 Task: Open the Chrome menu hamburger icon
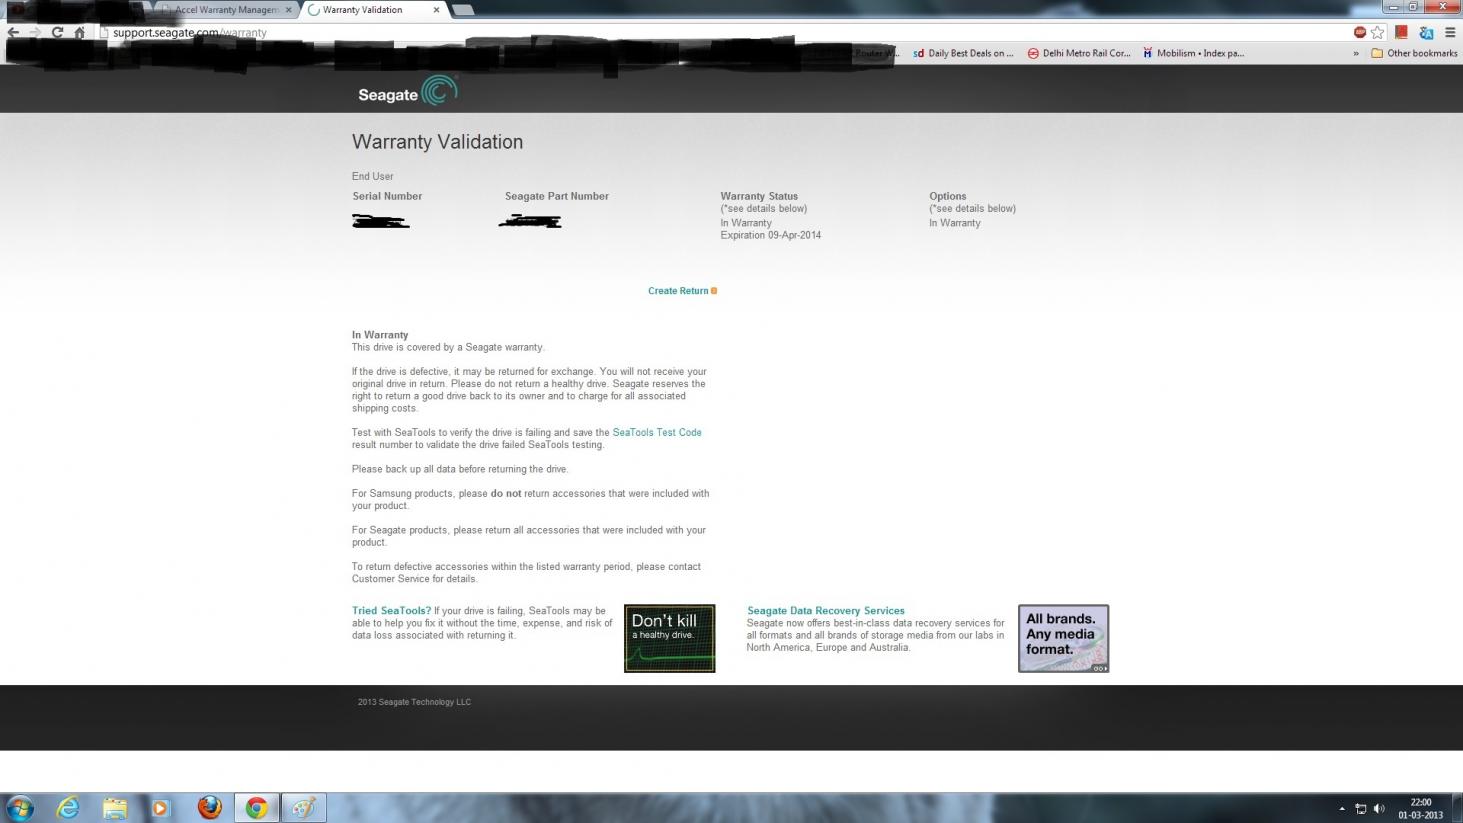(x=1450, y=33)
